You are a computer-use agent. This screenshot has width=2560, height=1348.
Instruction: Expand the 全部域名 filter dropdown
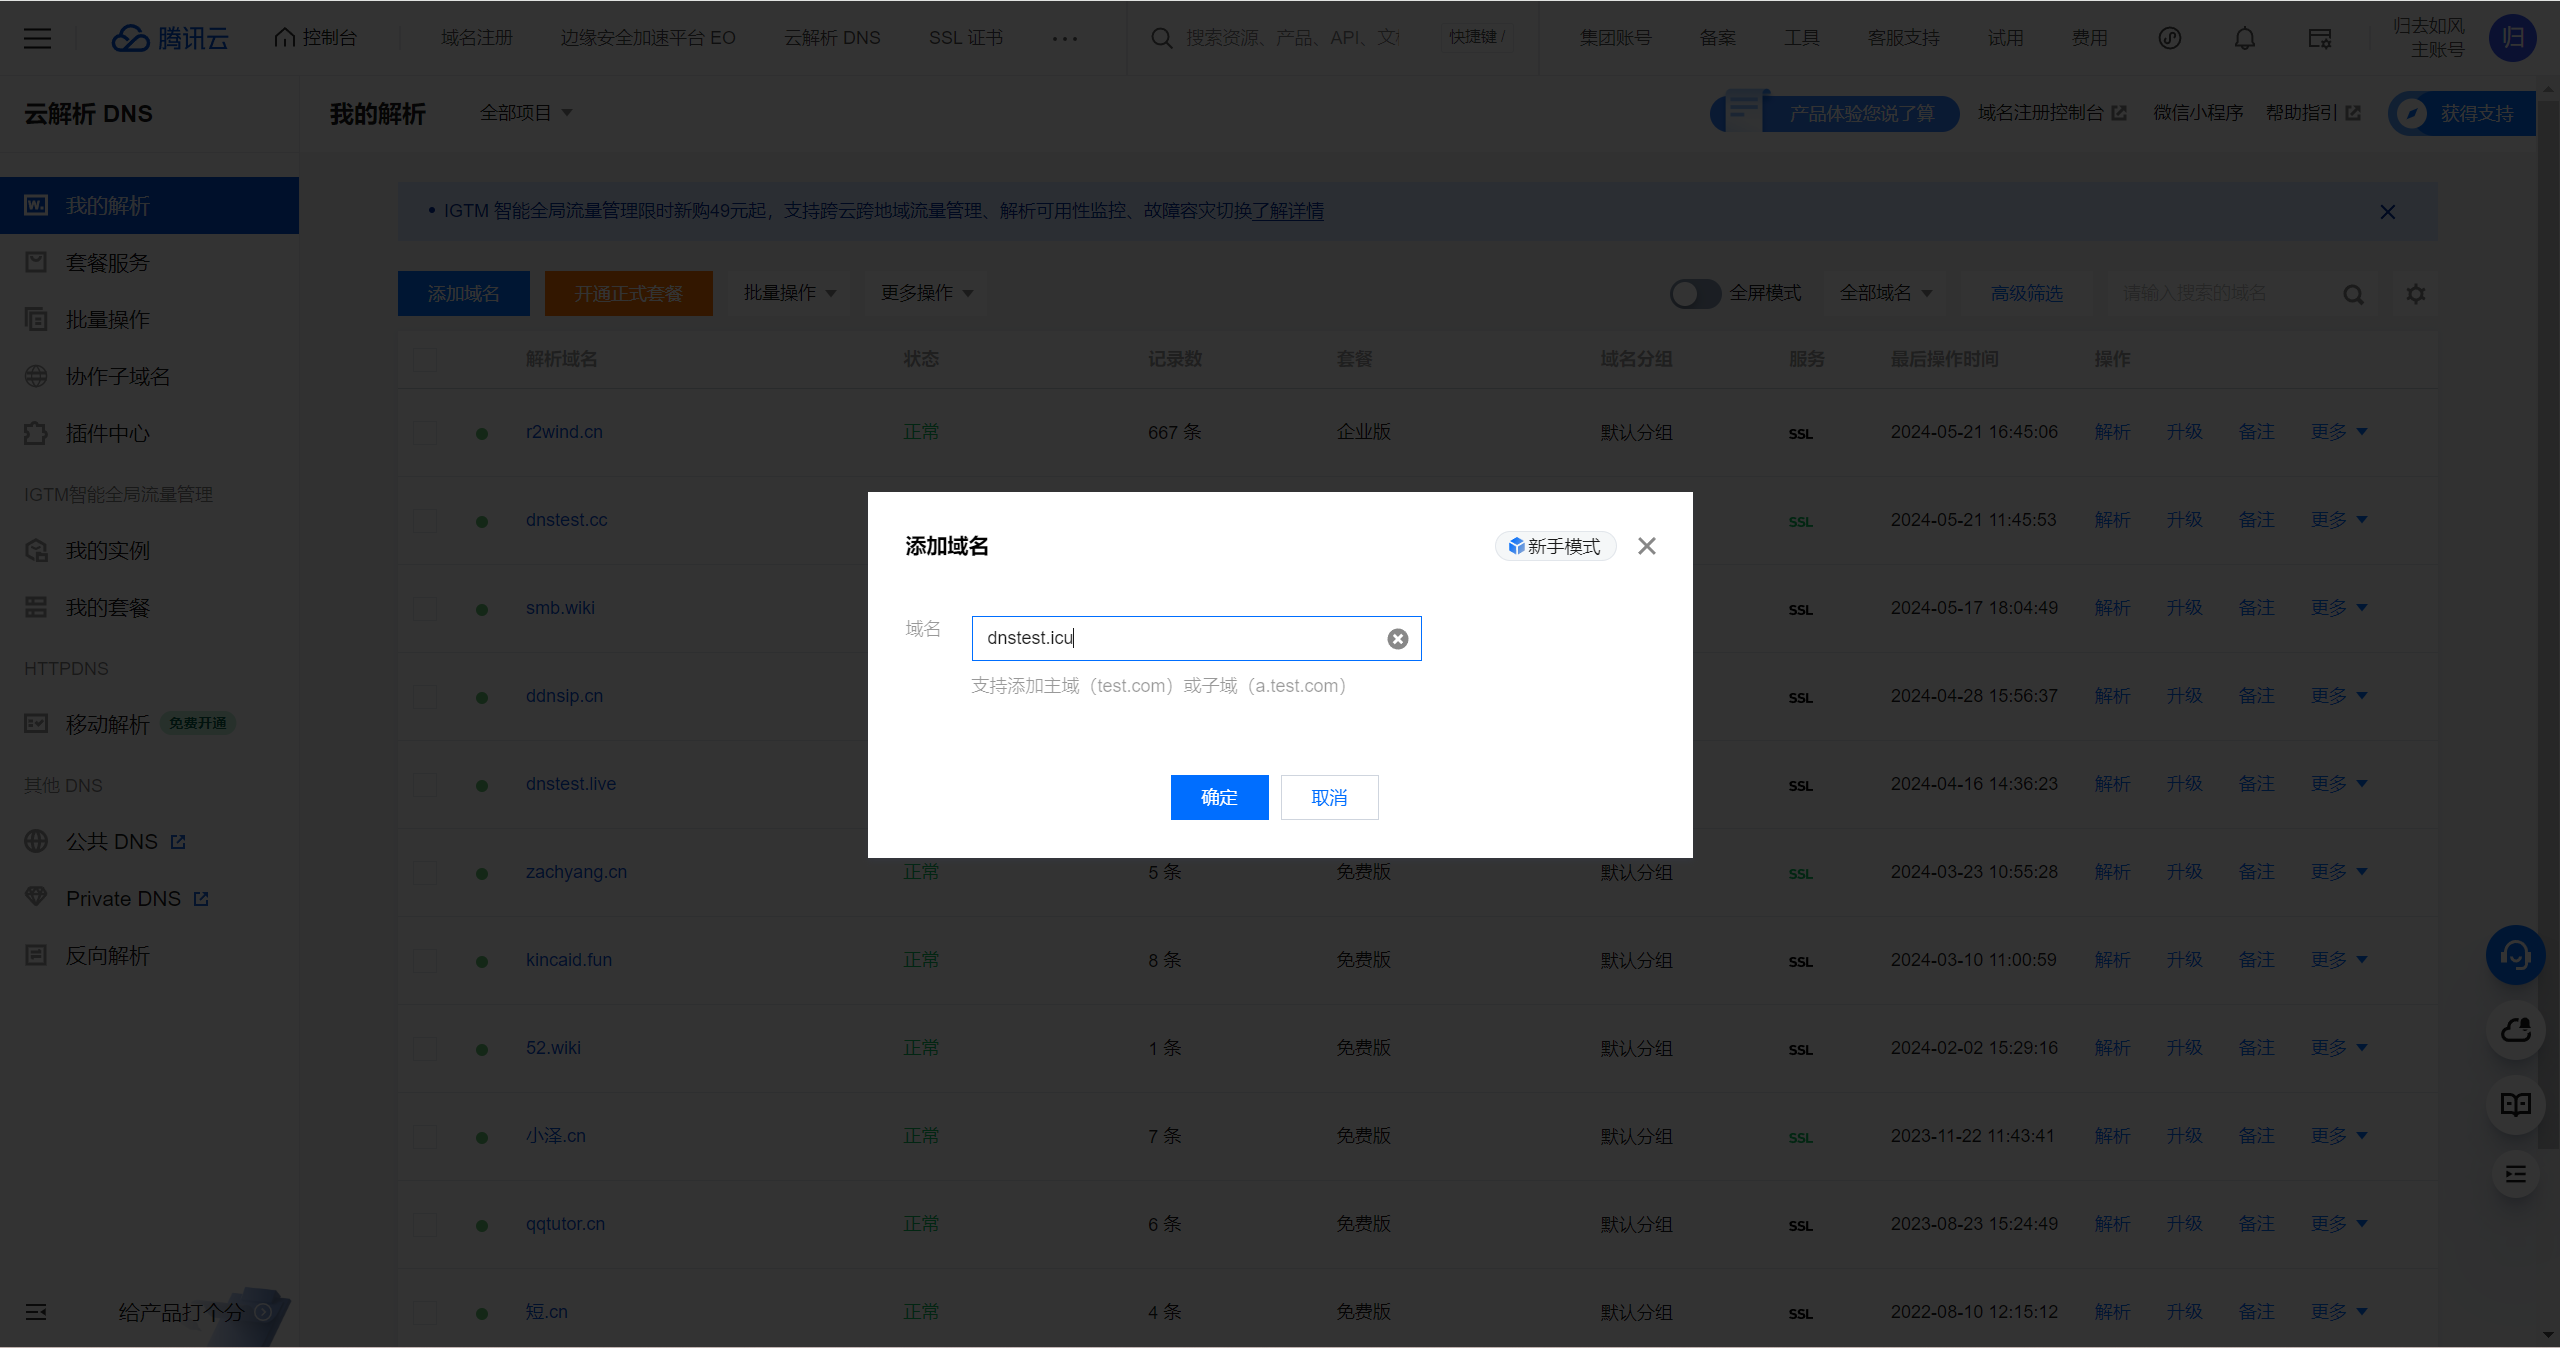point(1885,293)
